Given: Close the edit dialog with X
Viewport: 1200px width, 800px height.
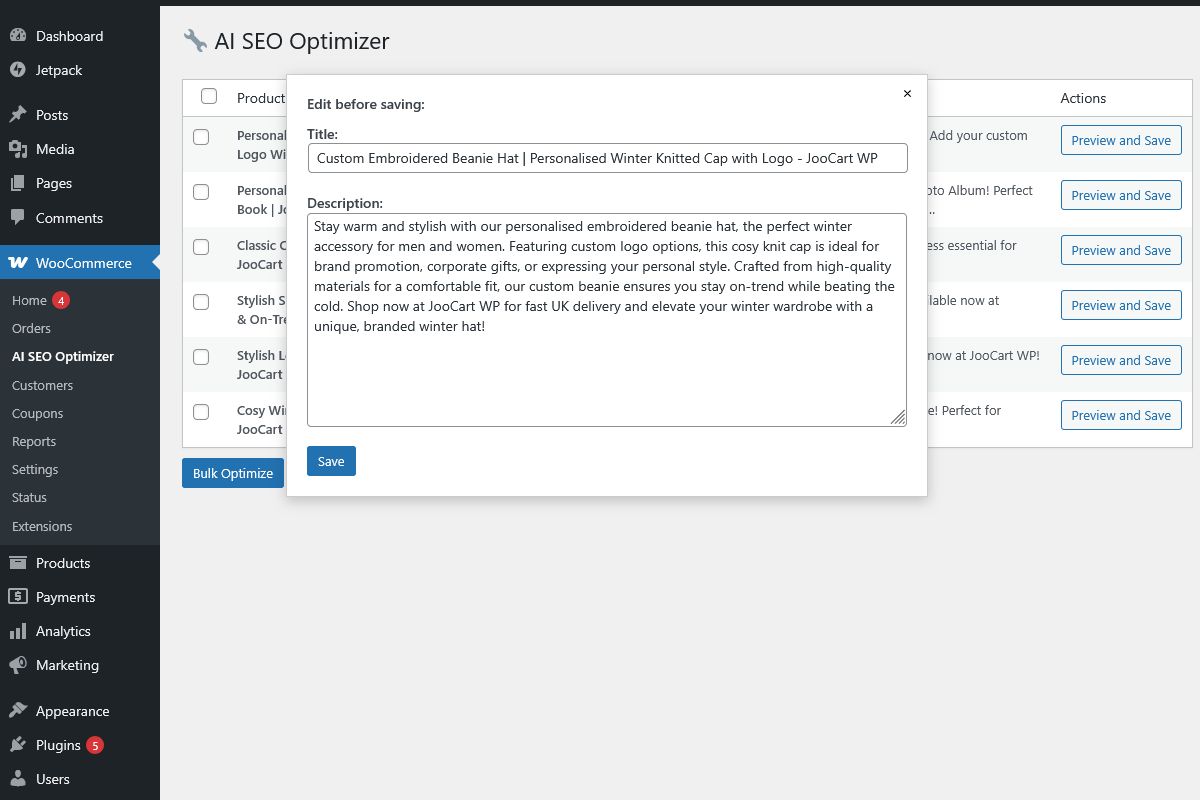Looking at the screenshot, I should 907,94.
